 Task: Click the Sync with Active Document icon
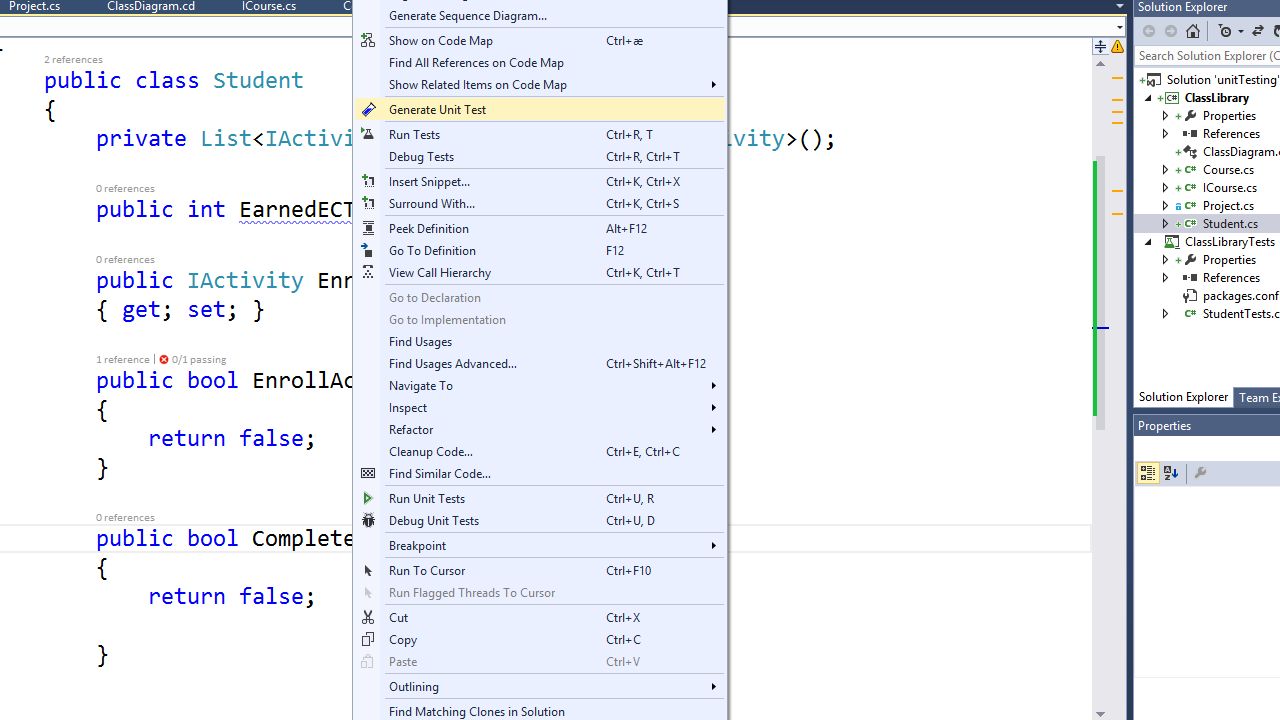pos(1258,31)
